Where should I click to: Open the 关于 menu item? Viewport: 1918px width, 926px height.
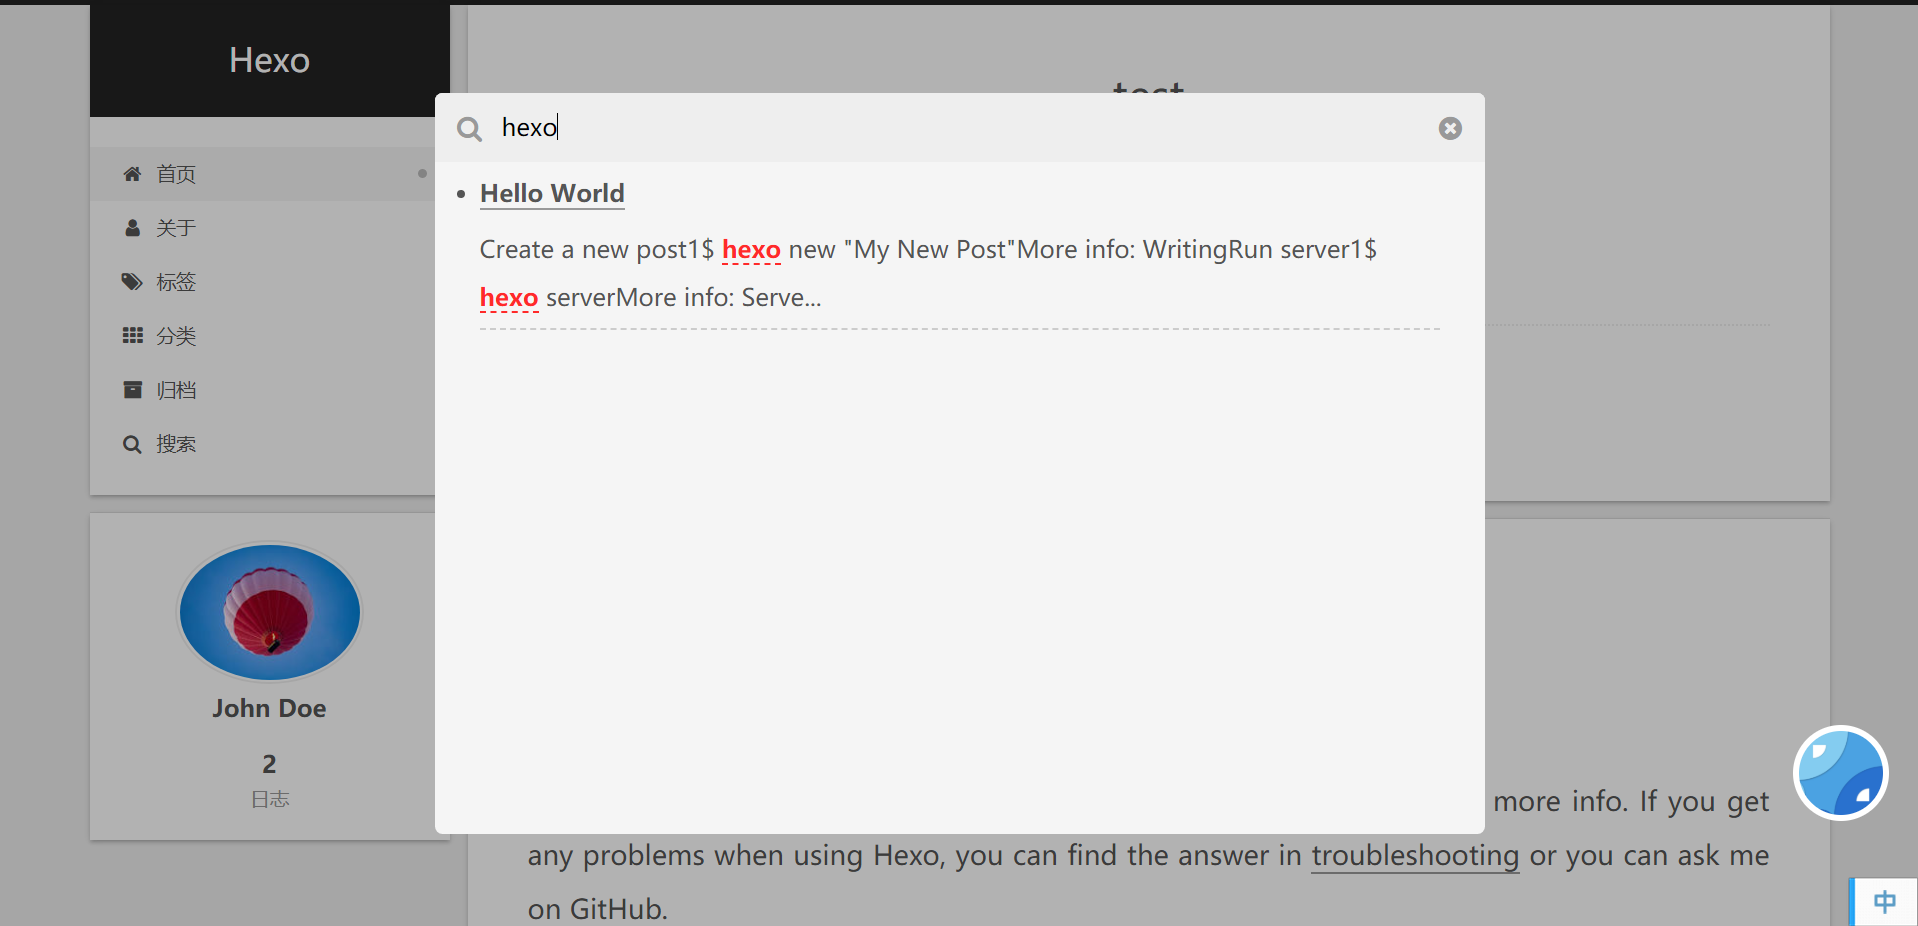click(x=270, y=228)
